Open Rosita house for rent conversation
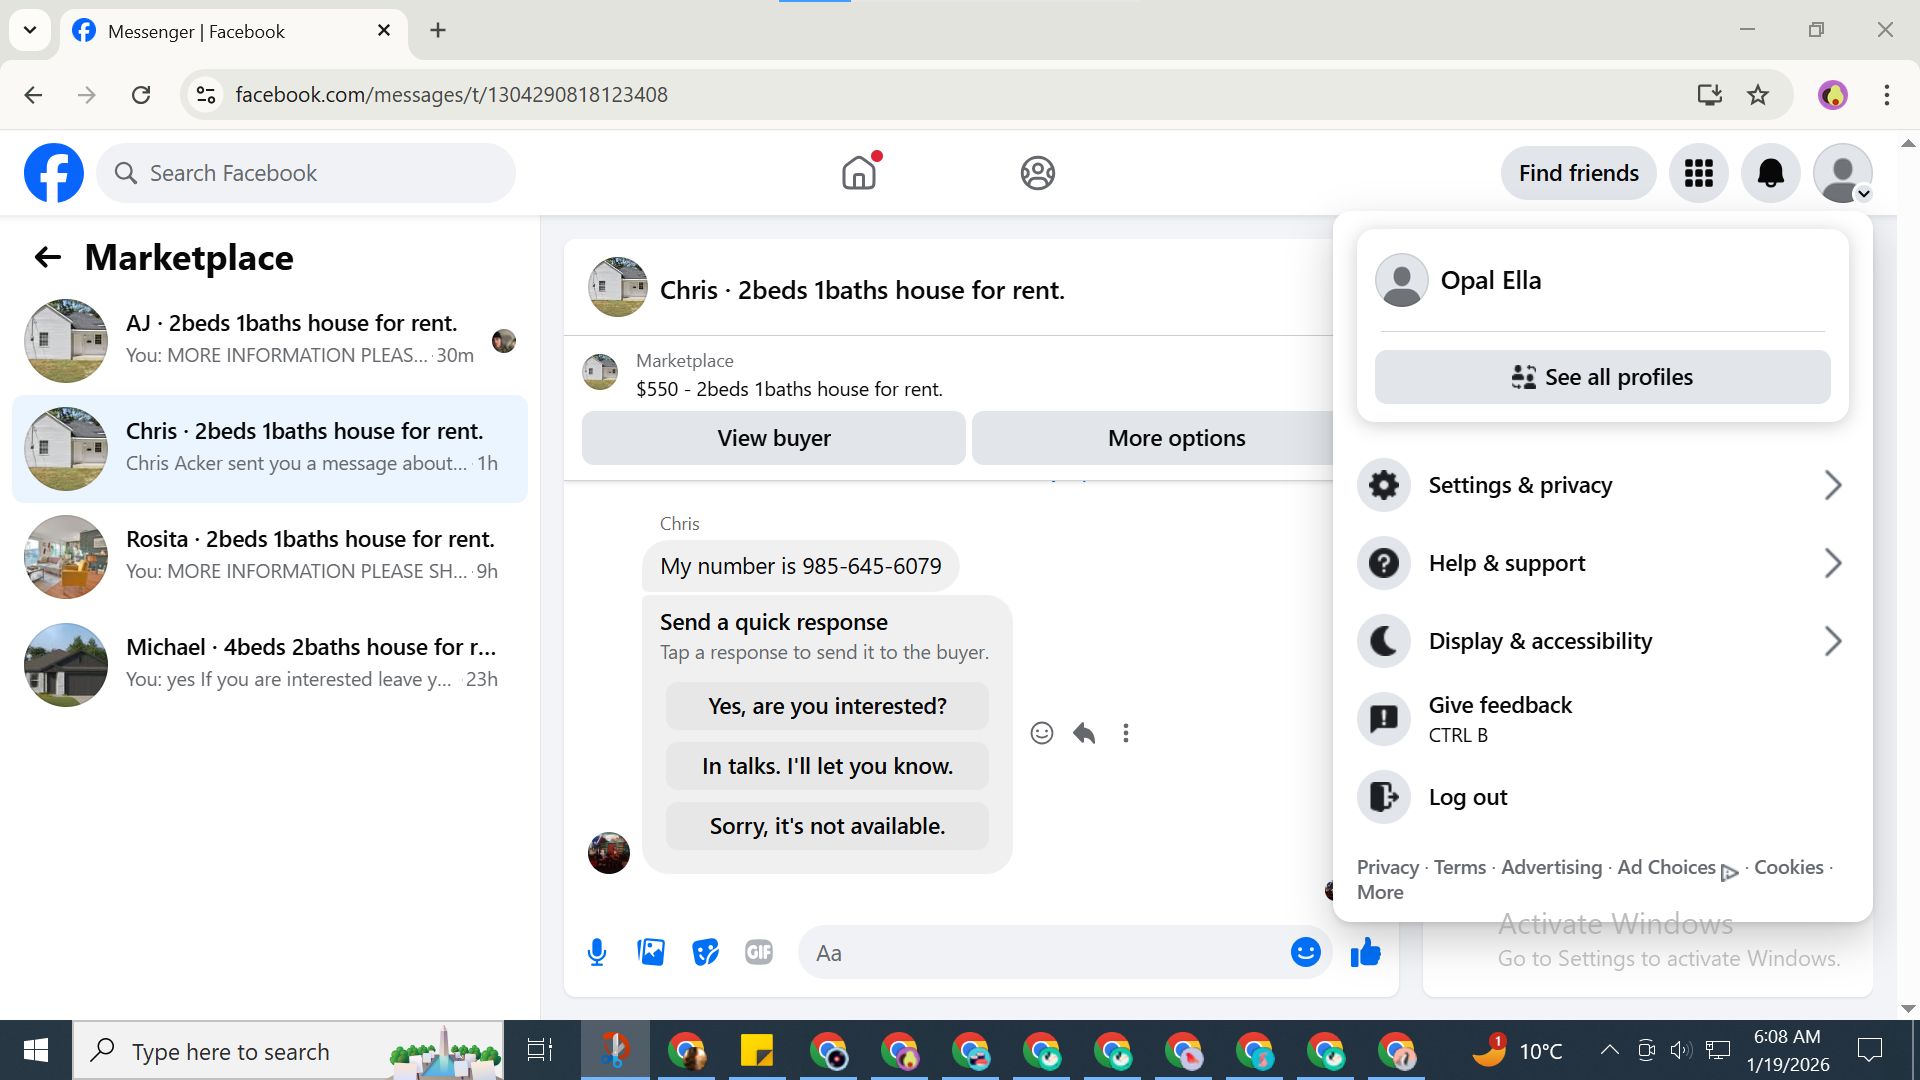1920x1080 pixels. point(270,556)
